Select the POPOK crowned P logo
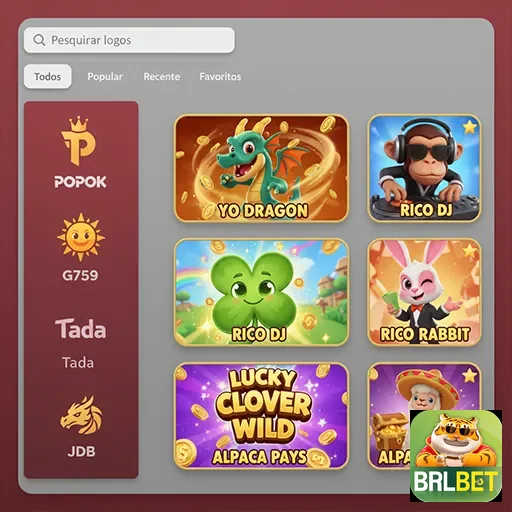The height and width of the screenshot is (512, 512). (x=79, y=141)
